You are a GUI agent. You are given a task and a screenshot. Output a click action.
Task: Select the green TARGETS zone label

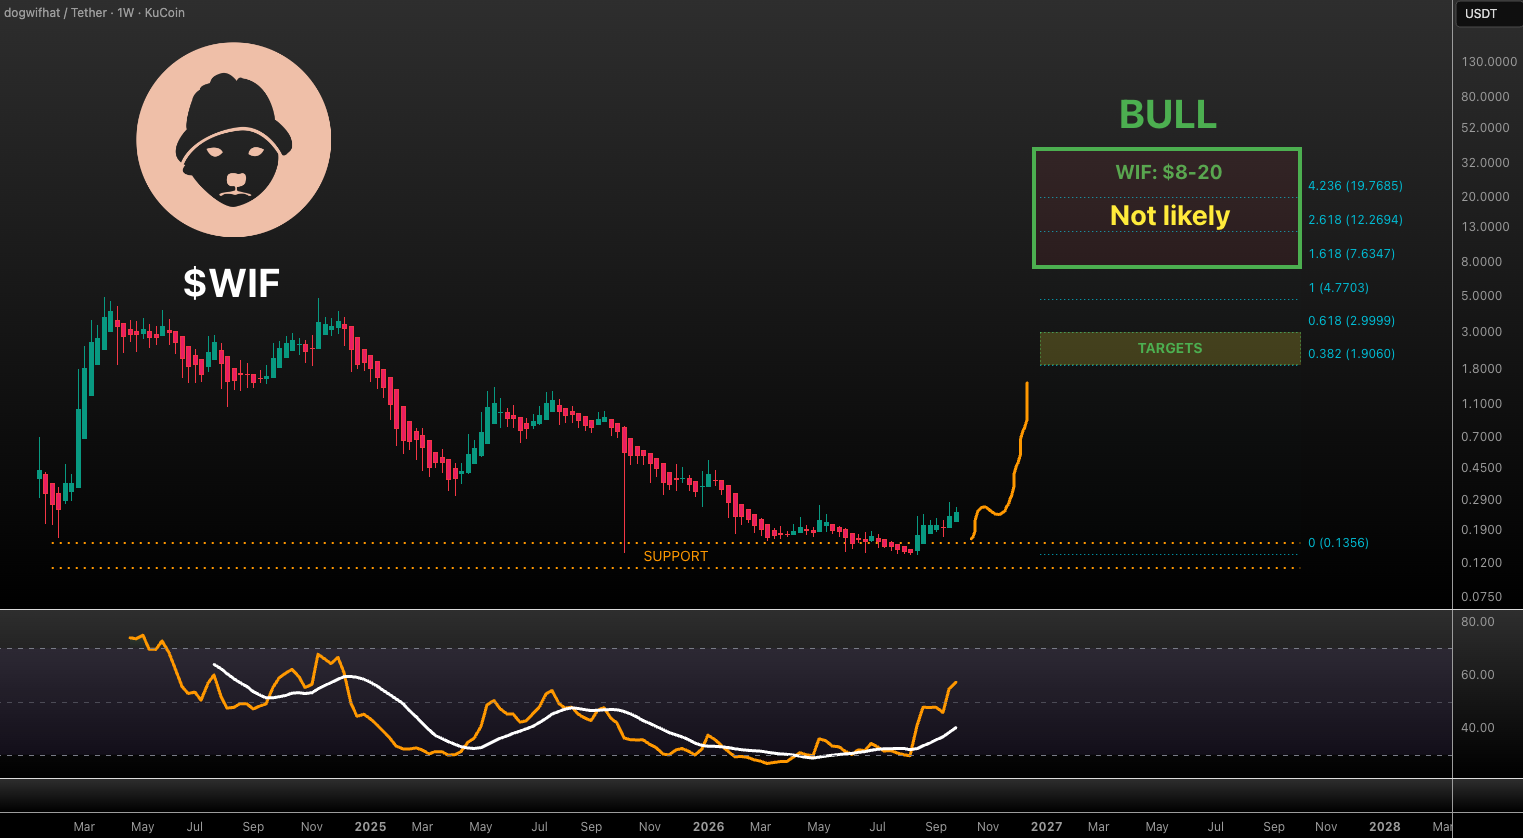(x=1170, y=348)
